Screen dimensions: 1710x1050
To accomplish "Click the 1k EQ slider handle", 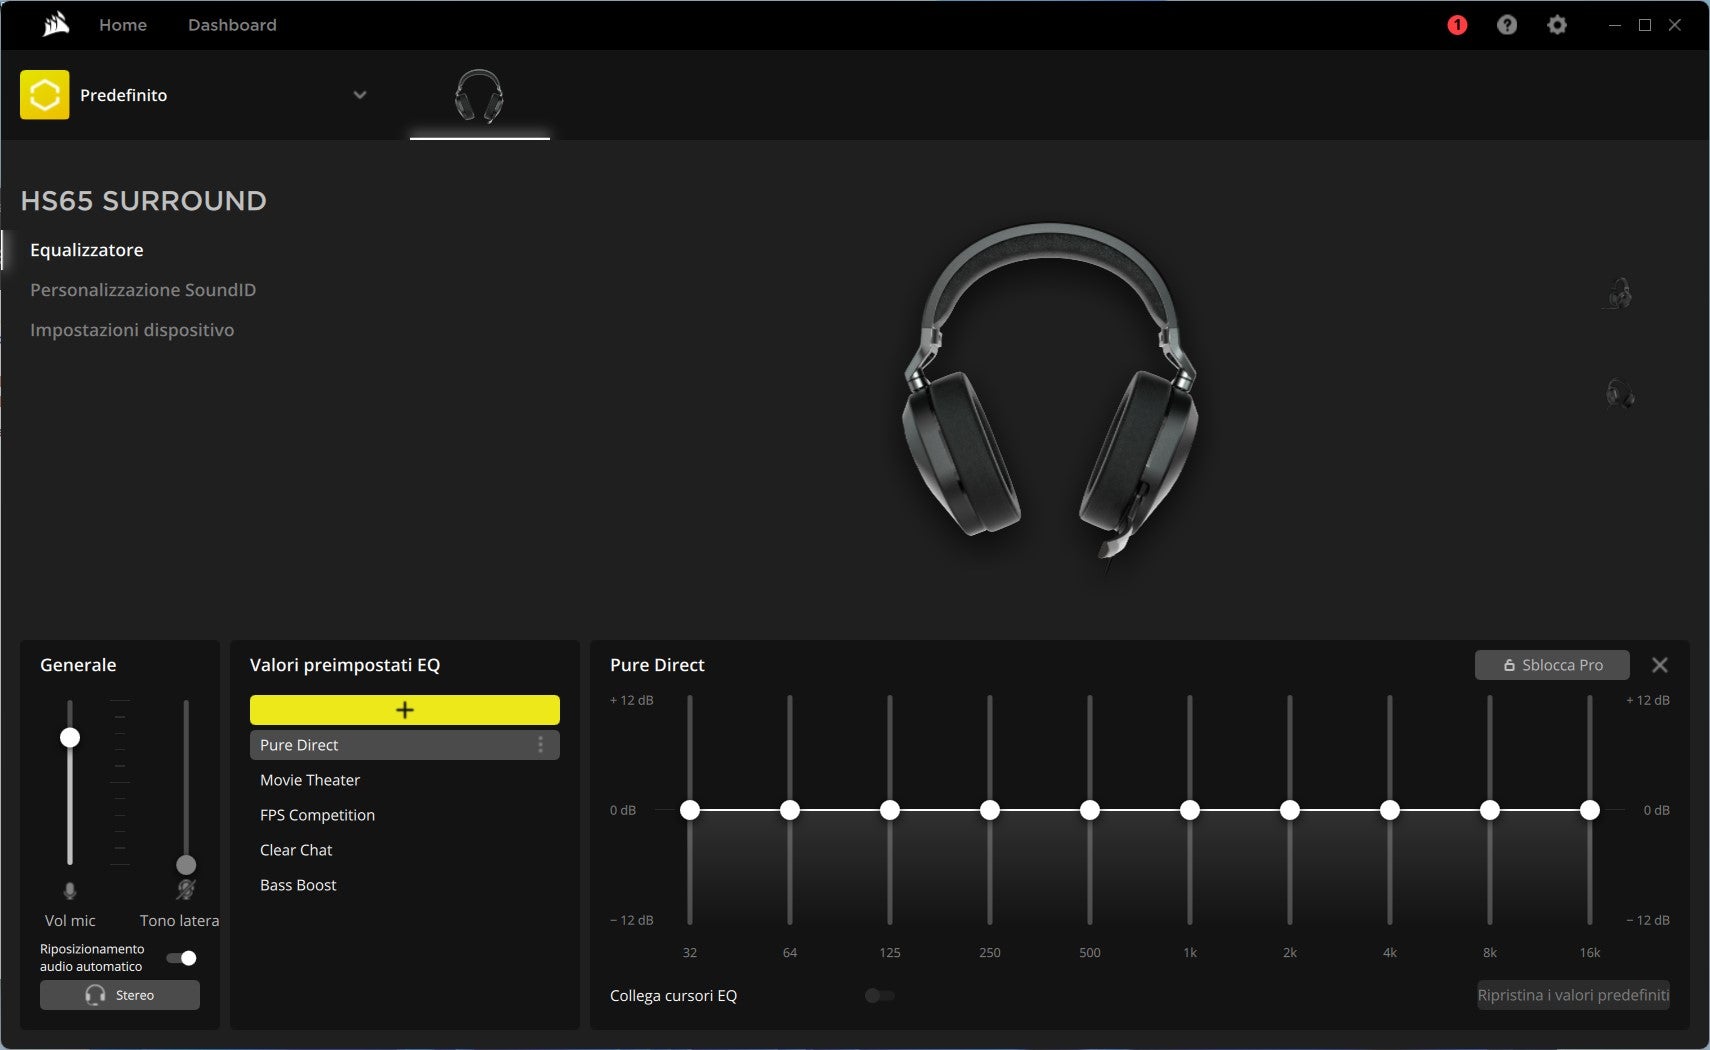I will tap(1190, 810).
